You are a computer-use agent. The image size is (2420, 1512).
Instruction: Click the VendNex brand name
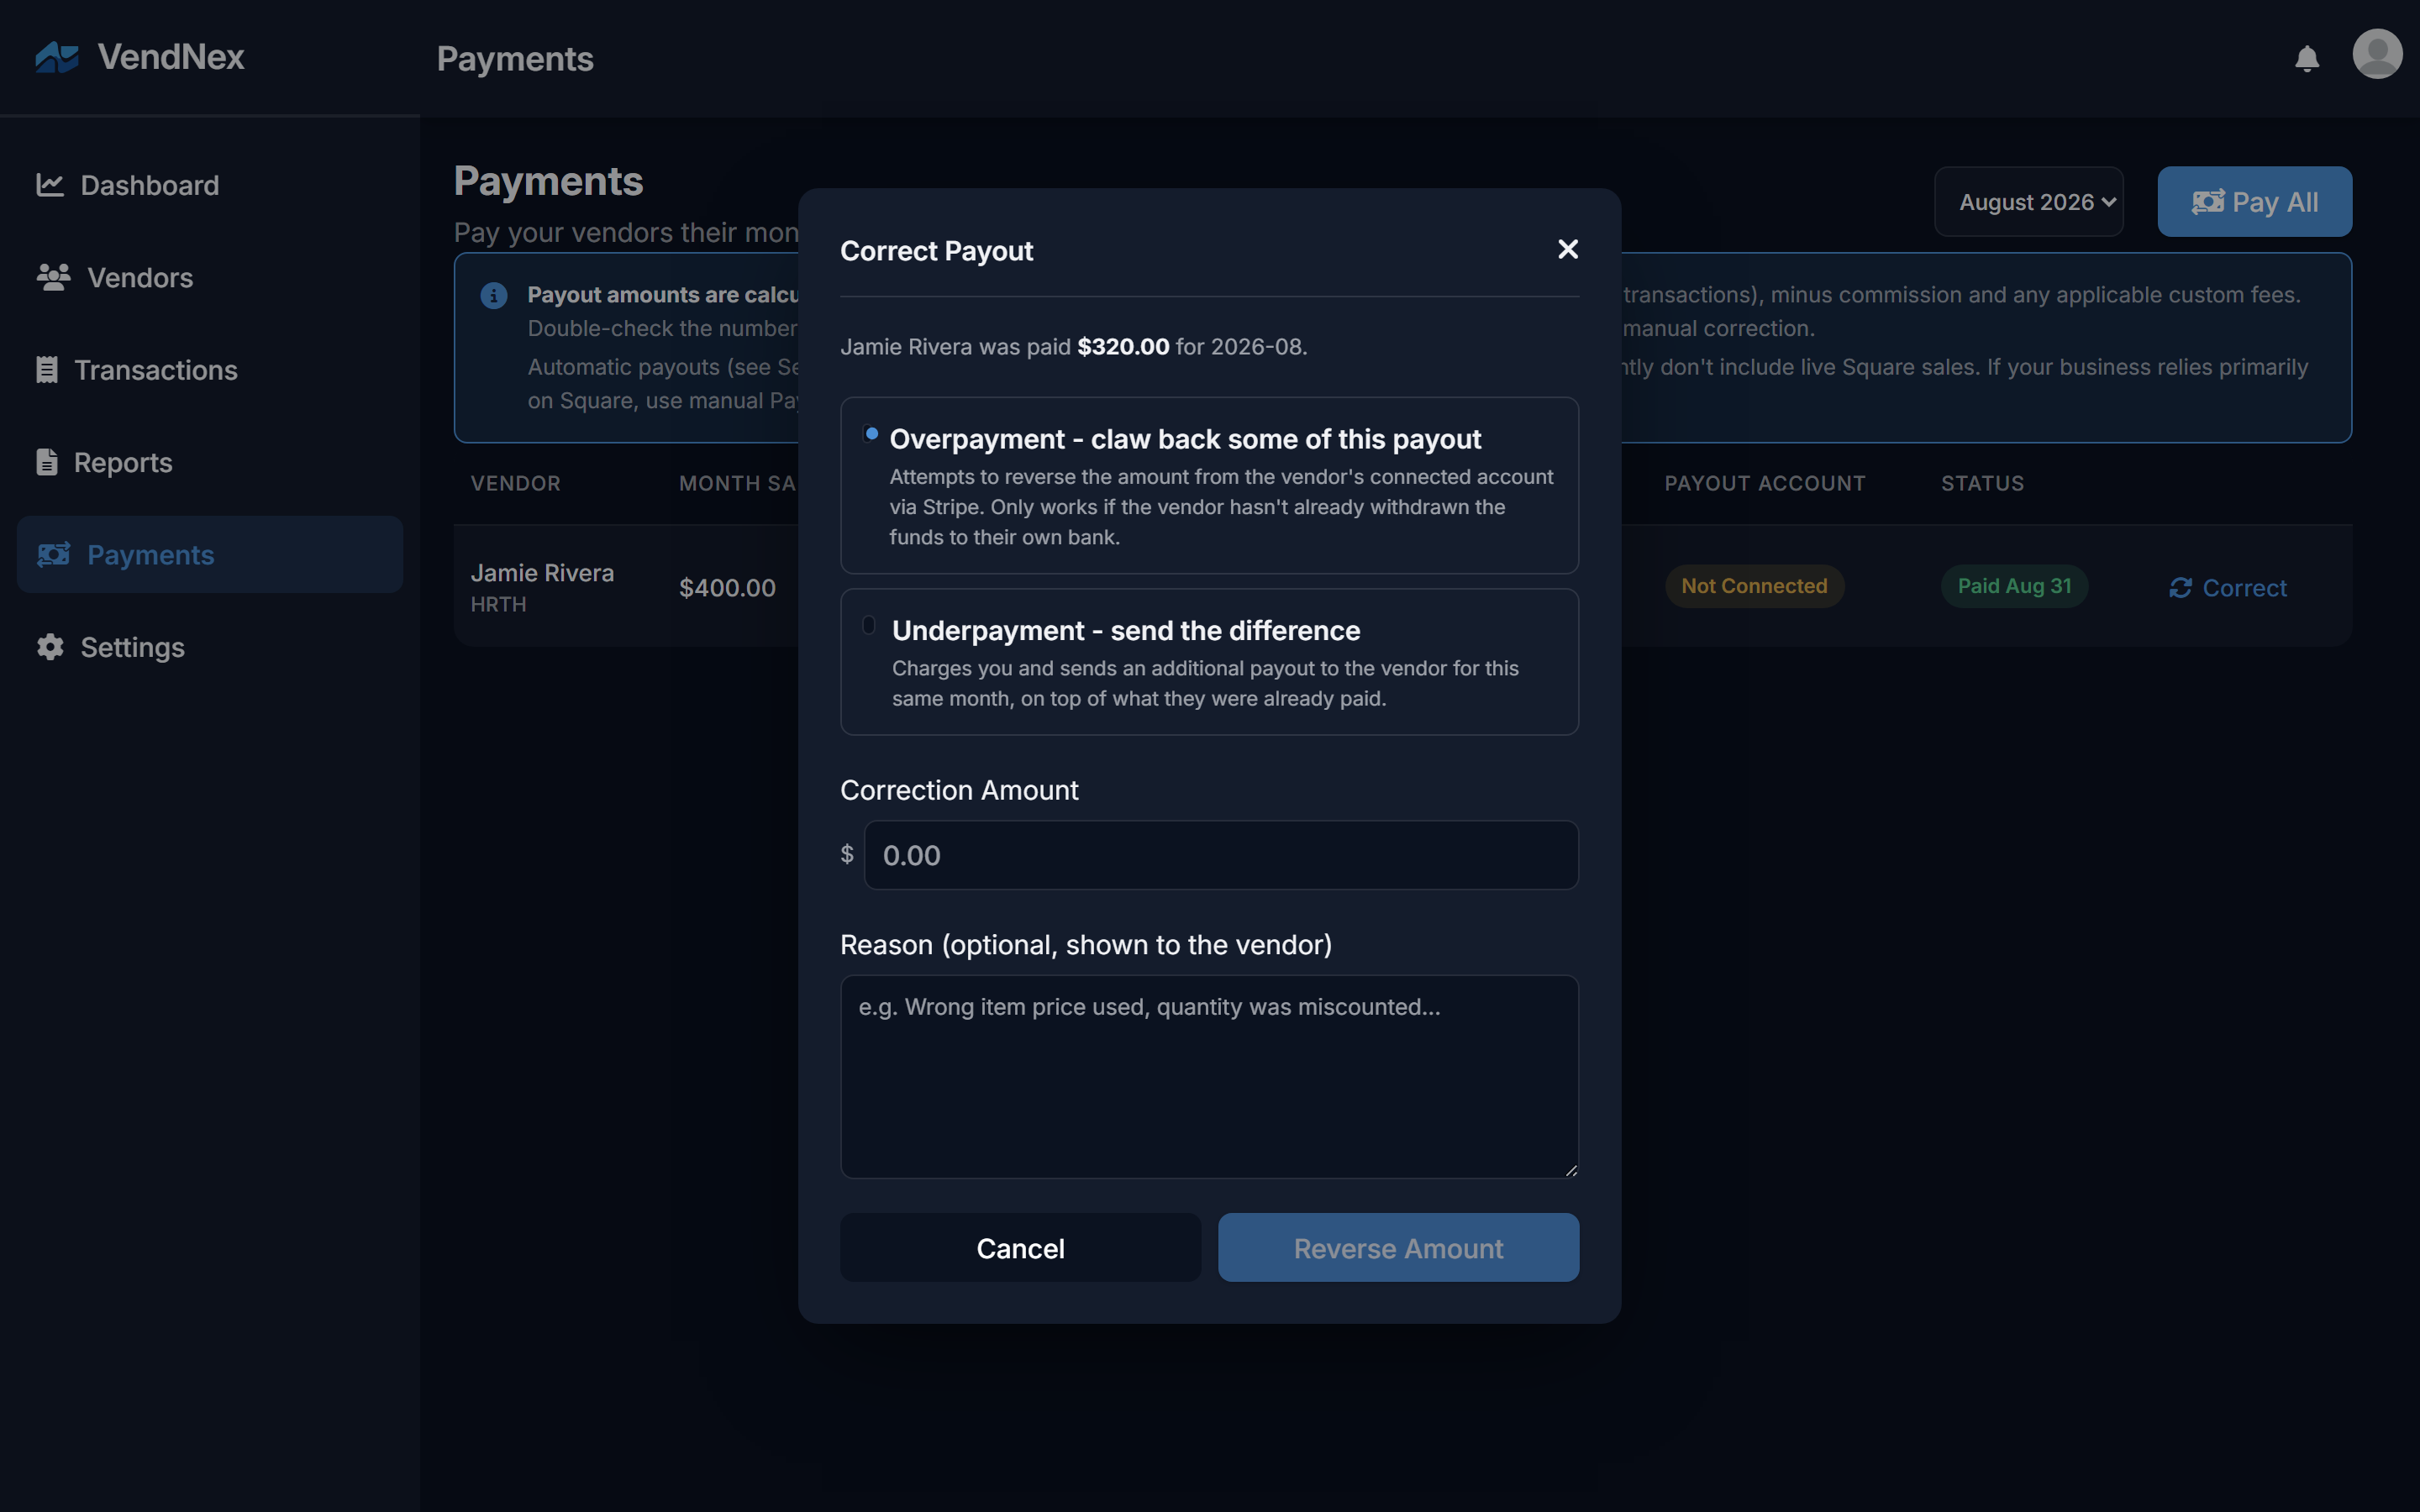[x=171, y=57]
